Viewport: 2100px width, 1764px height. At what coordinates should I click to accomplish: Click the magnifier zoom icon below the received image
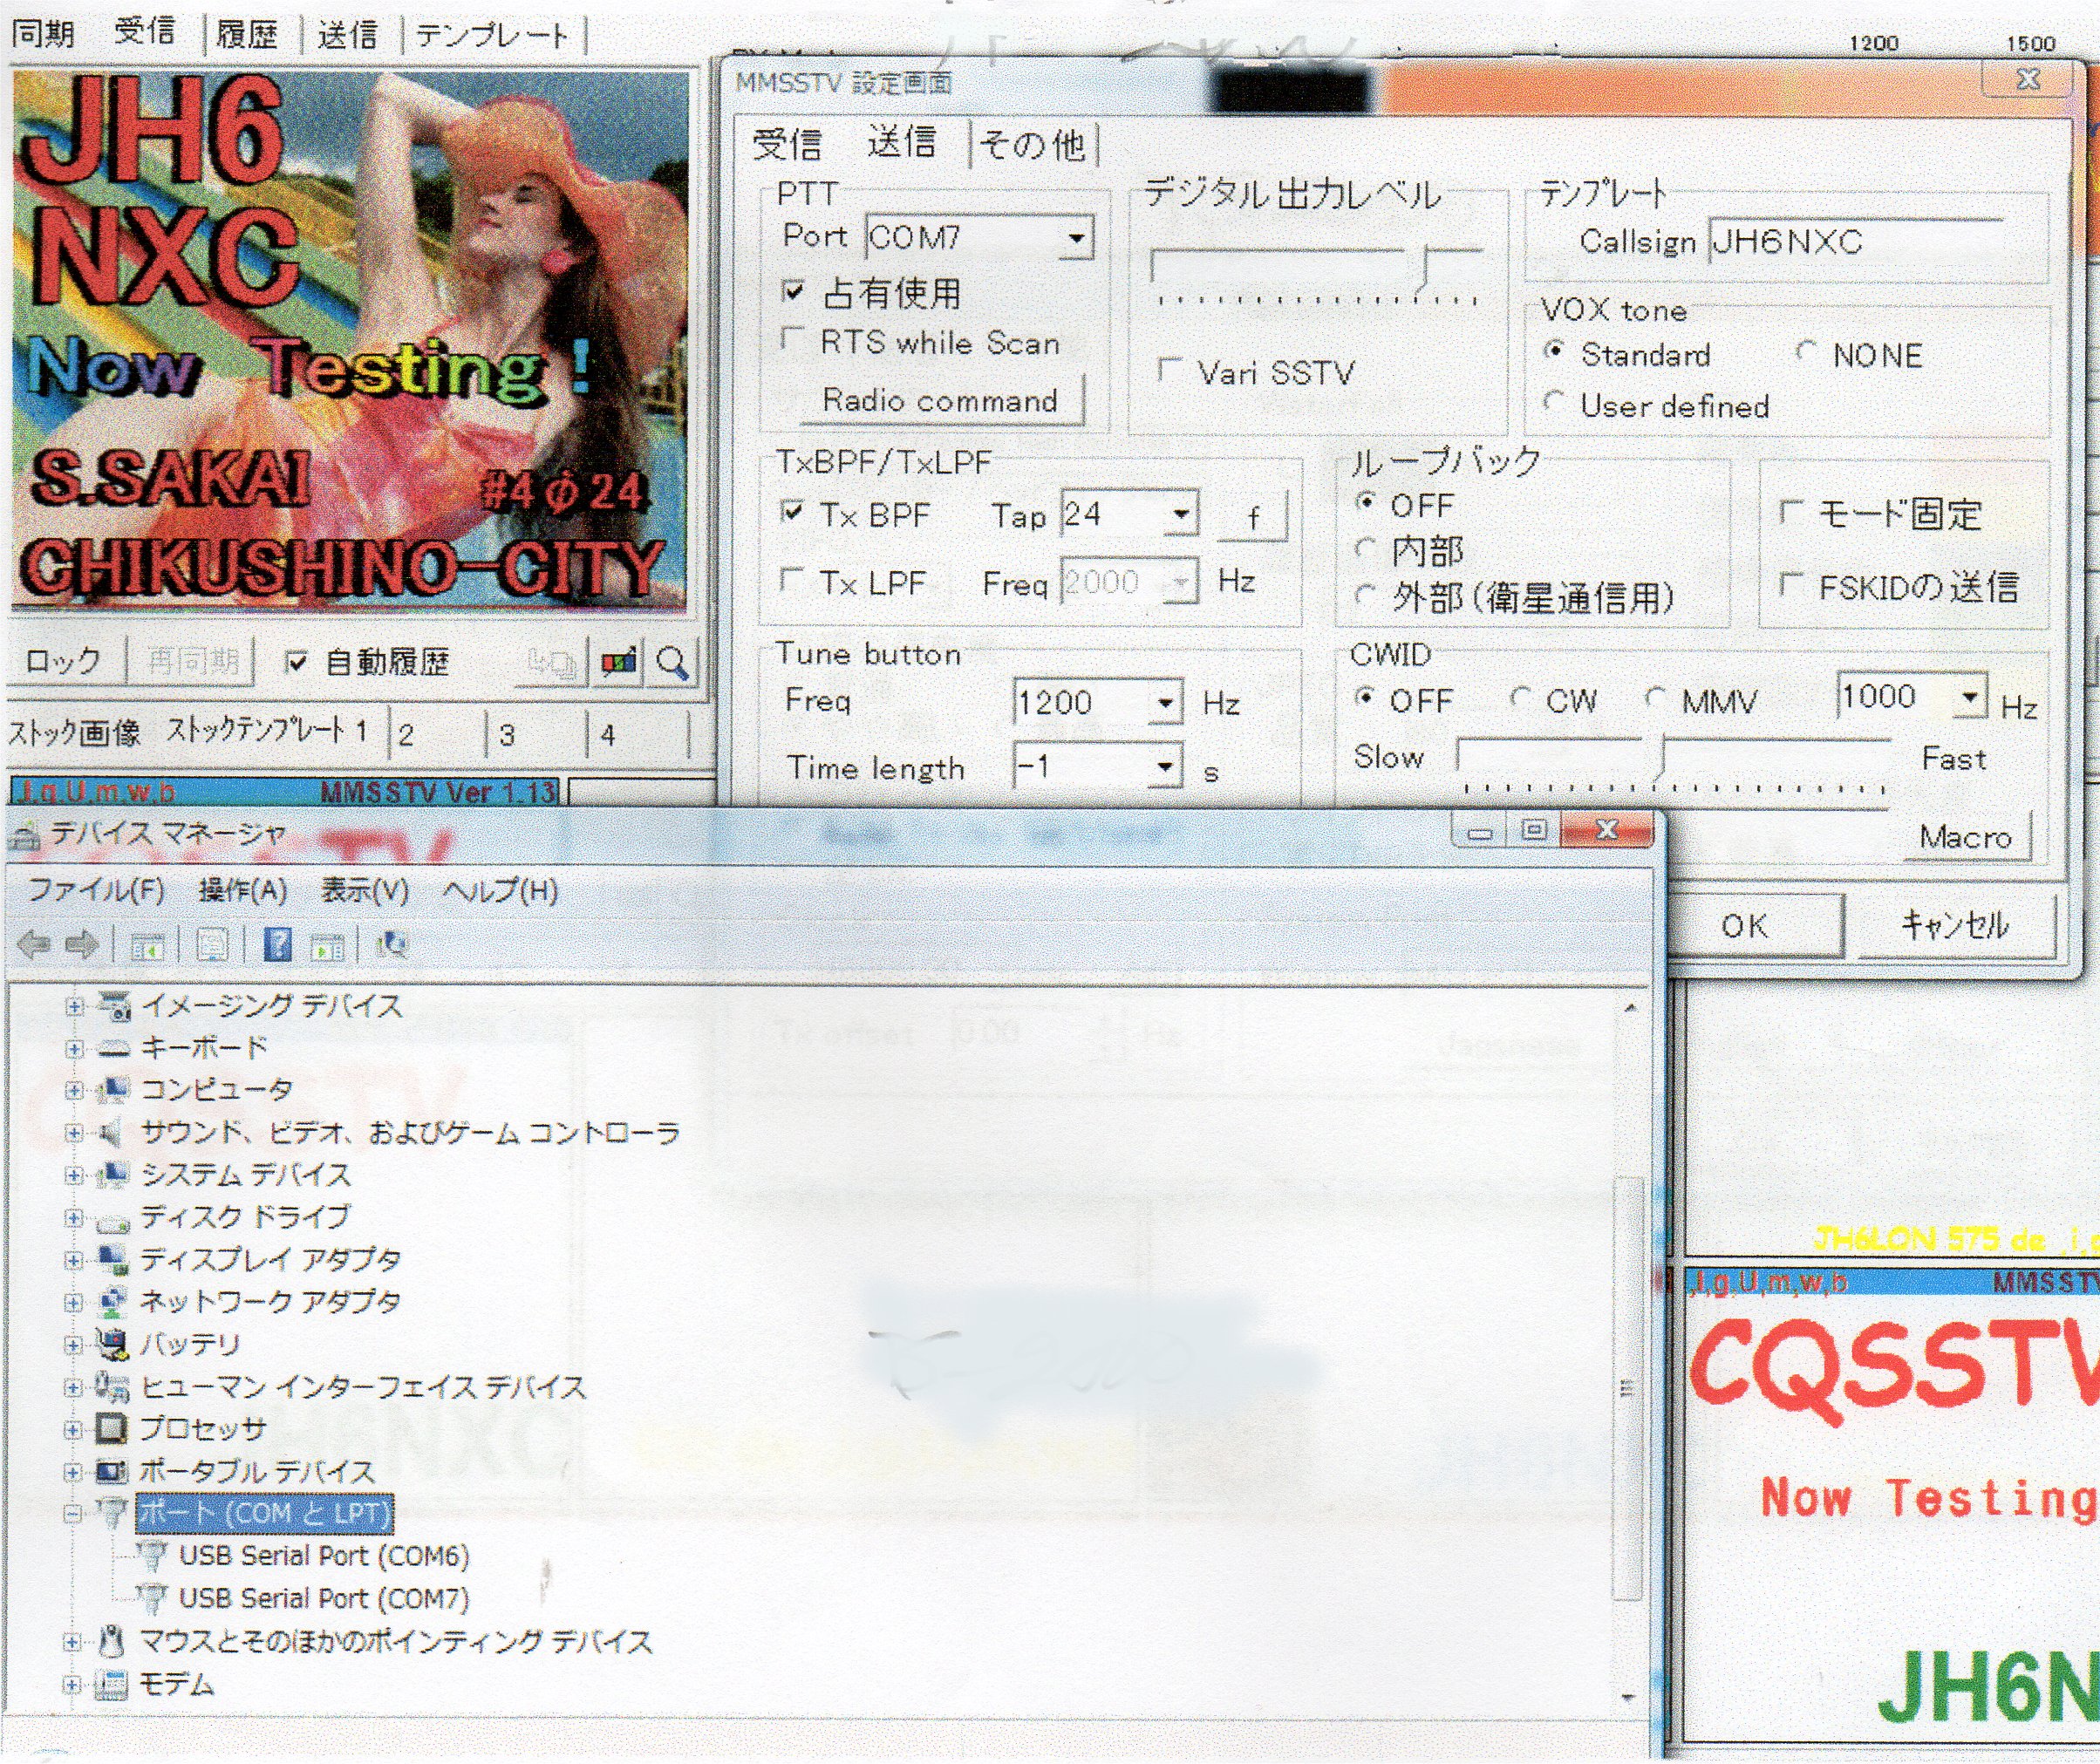673,663
